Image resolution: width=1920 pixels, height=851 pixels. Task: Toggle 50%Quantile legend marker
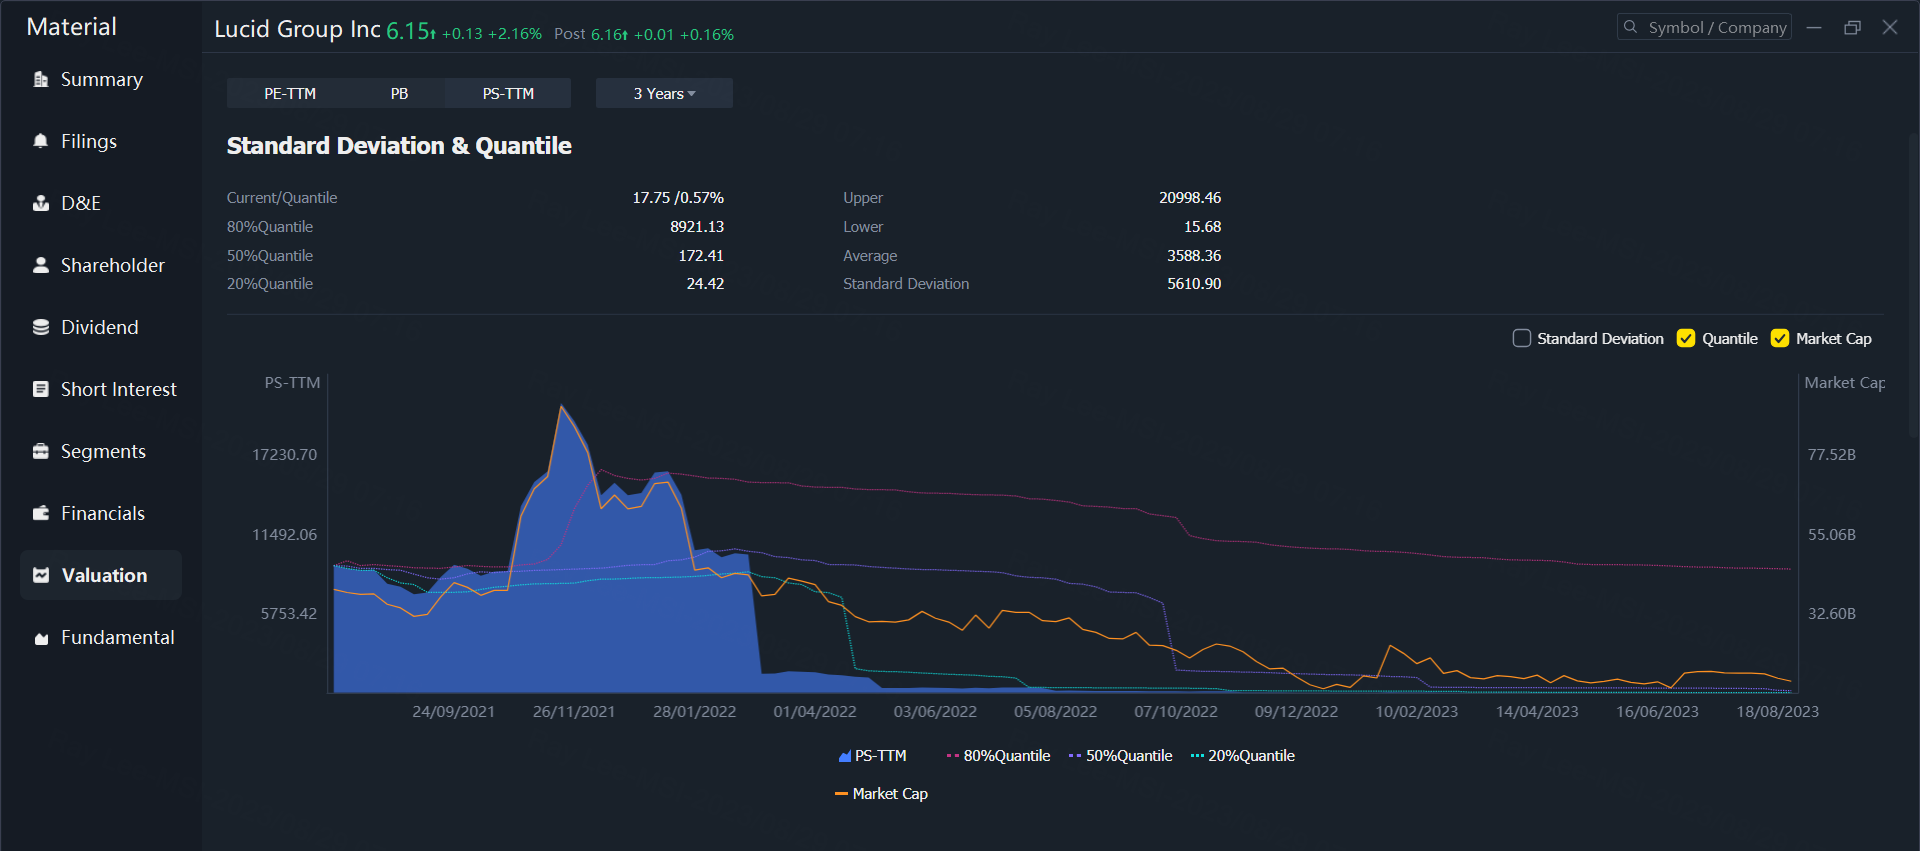coord(1075,756)
